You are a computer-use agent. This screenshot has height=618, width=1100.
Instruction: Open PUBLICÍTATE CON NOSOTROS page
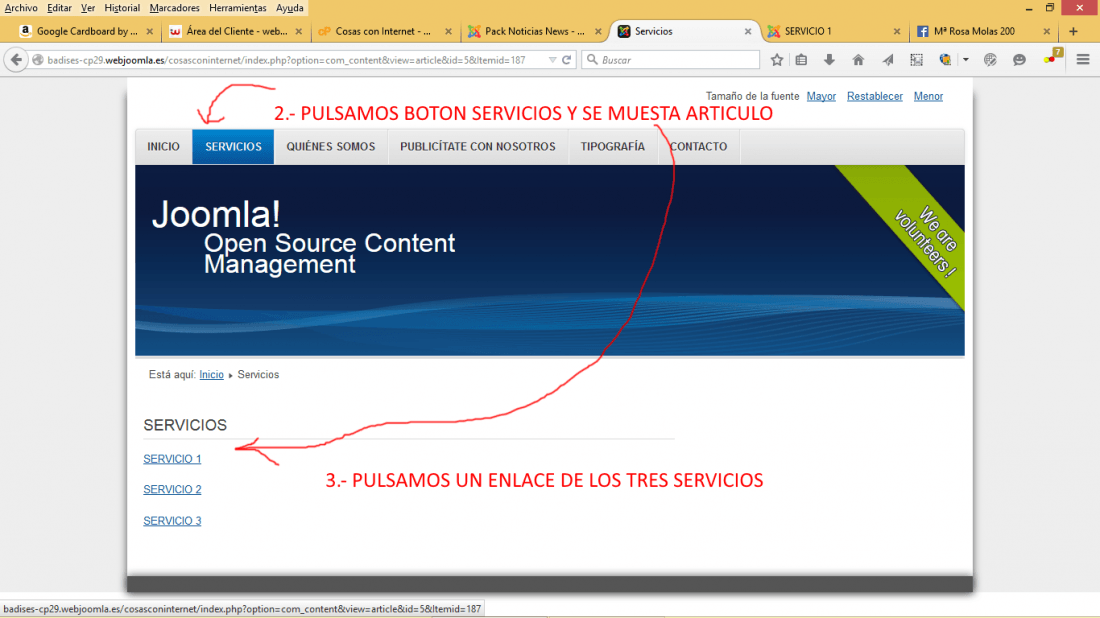click(478, 147)
